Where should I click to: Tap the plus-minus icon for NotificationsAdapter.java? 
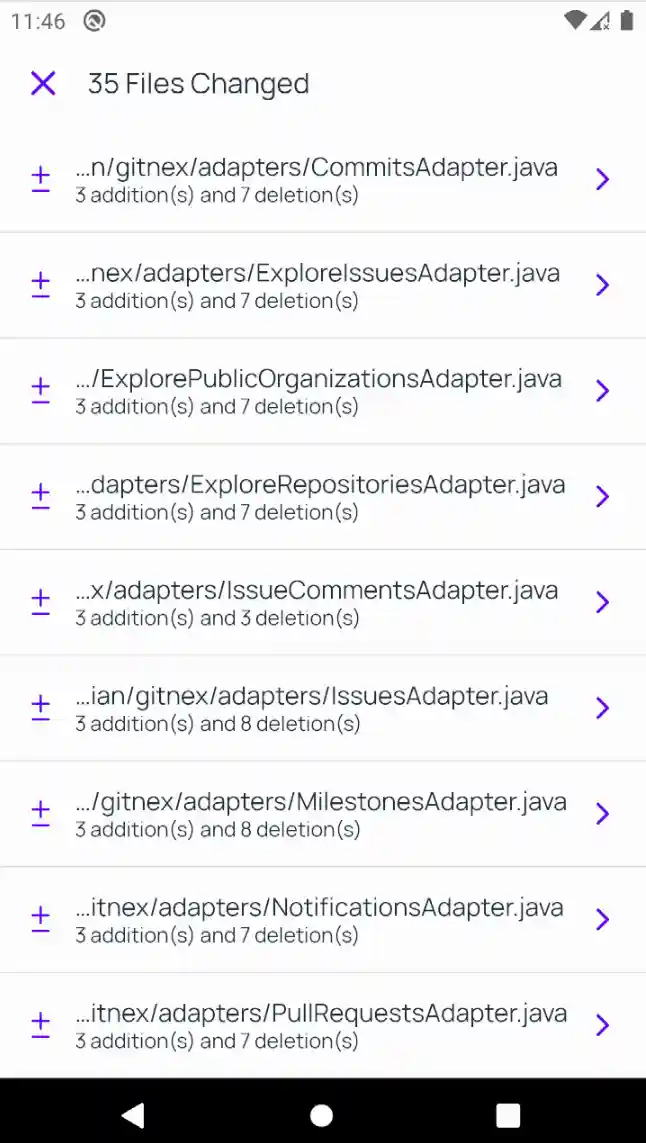[40, 920]
